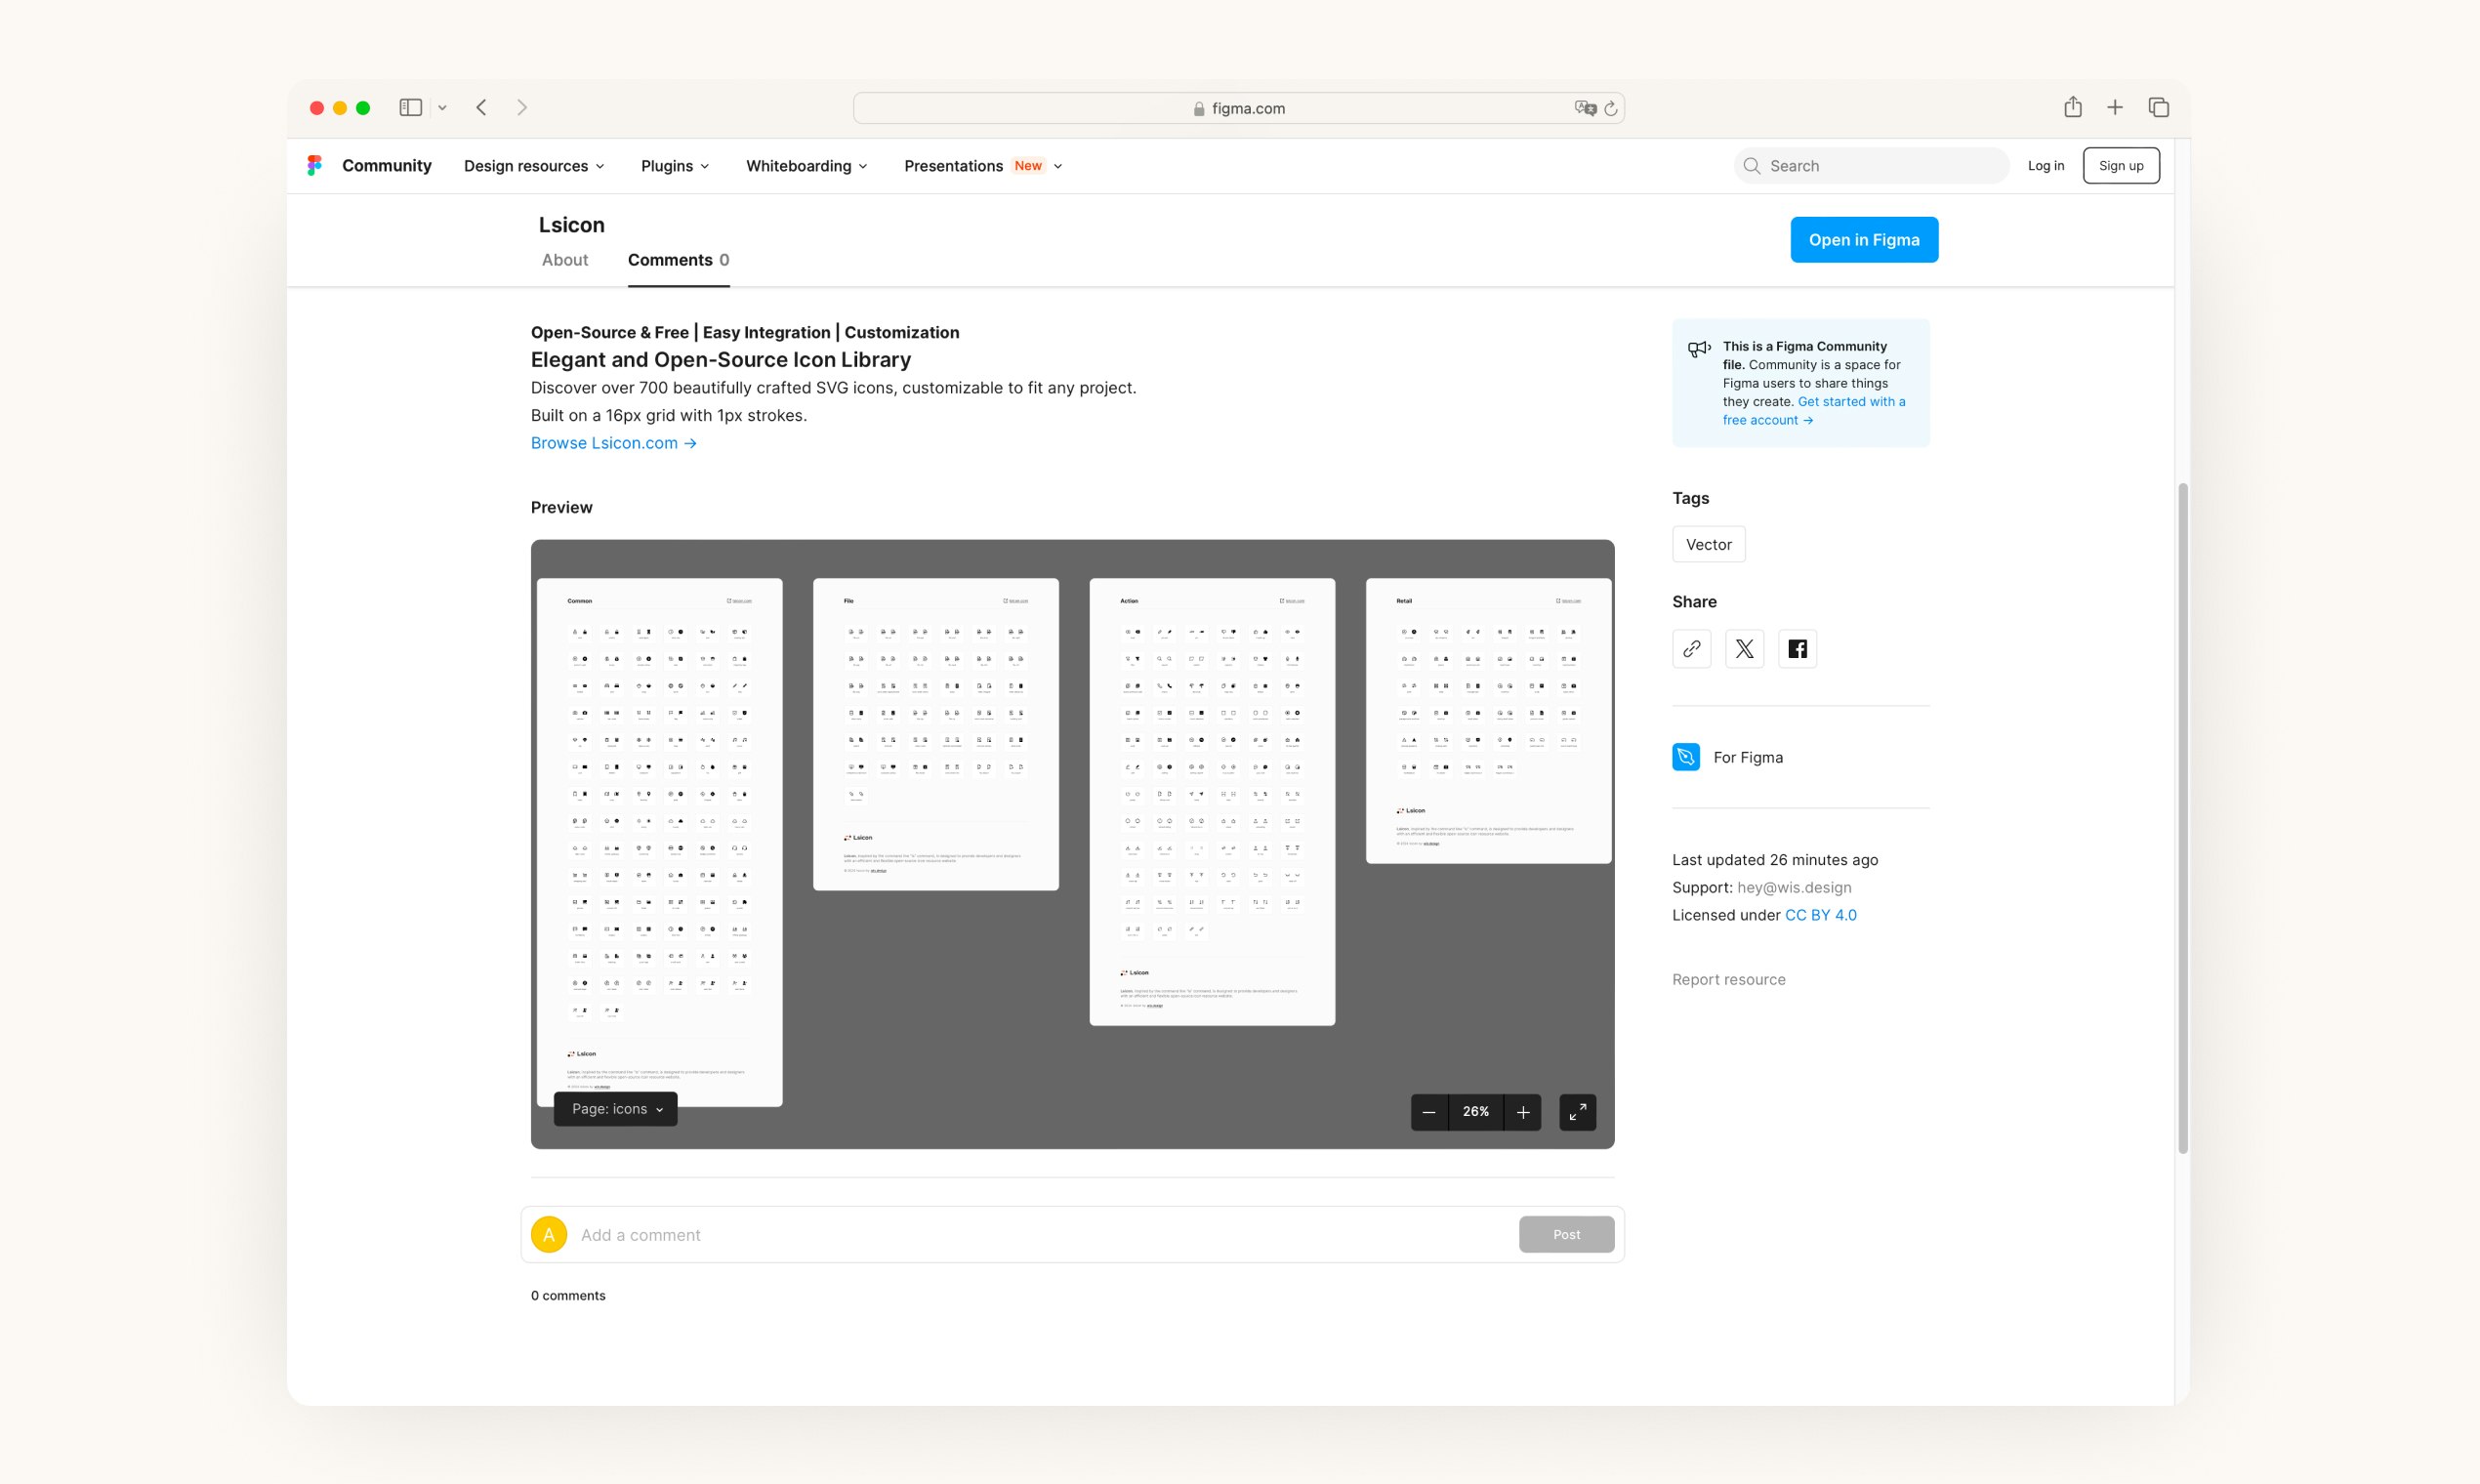Reload the page with the refresh icon
The height and width of the screenshot is (1484, 2480).
point(1611,108)
